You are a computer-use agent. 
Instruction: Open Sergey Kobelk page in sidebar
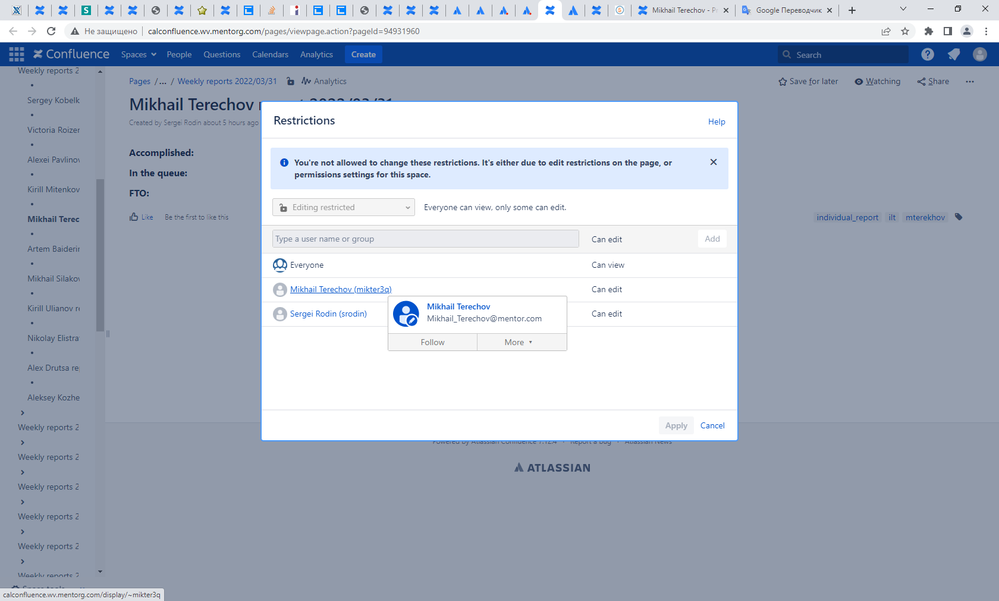(54, 100)
